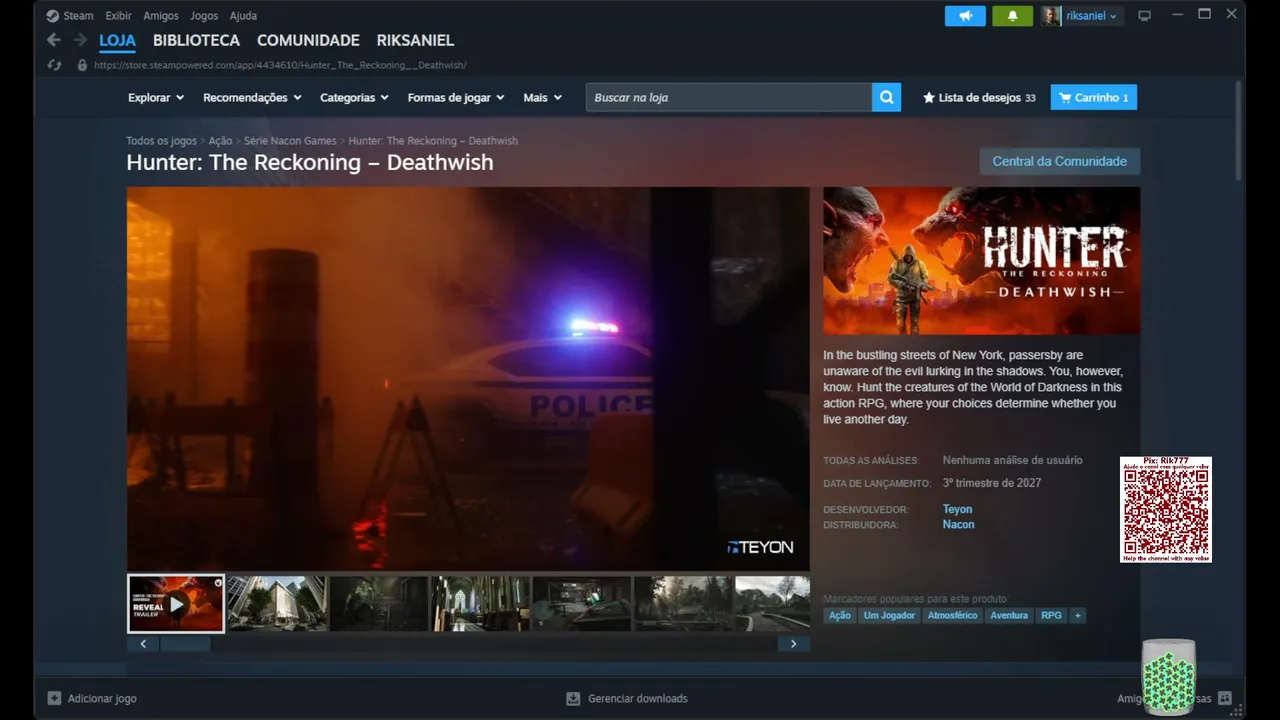
Task: Open the Exibir menu
Action: tap(118, 16)
